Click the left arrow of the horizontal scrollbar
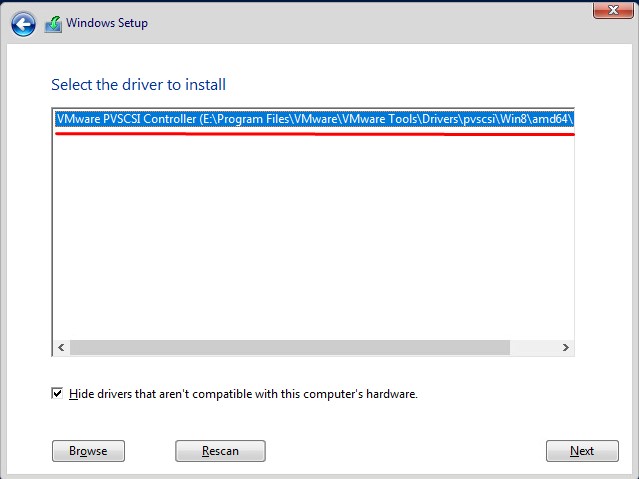The width and height of the screenshot is (639, 479). pyautogui.click(x=62, y=347)
